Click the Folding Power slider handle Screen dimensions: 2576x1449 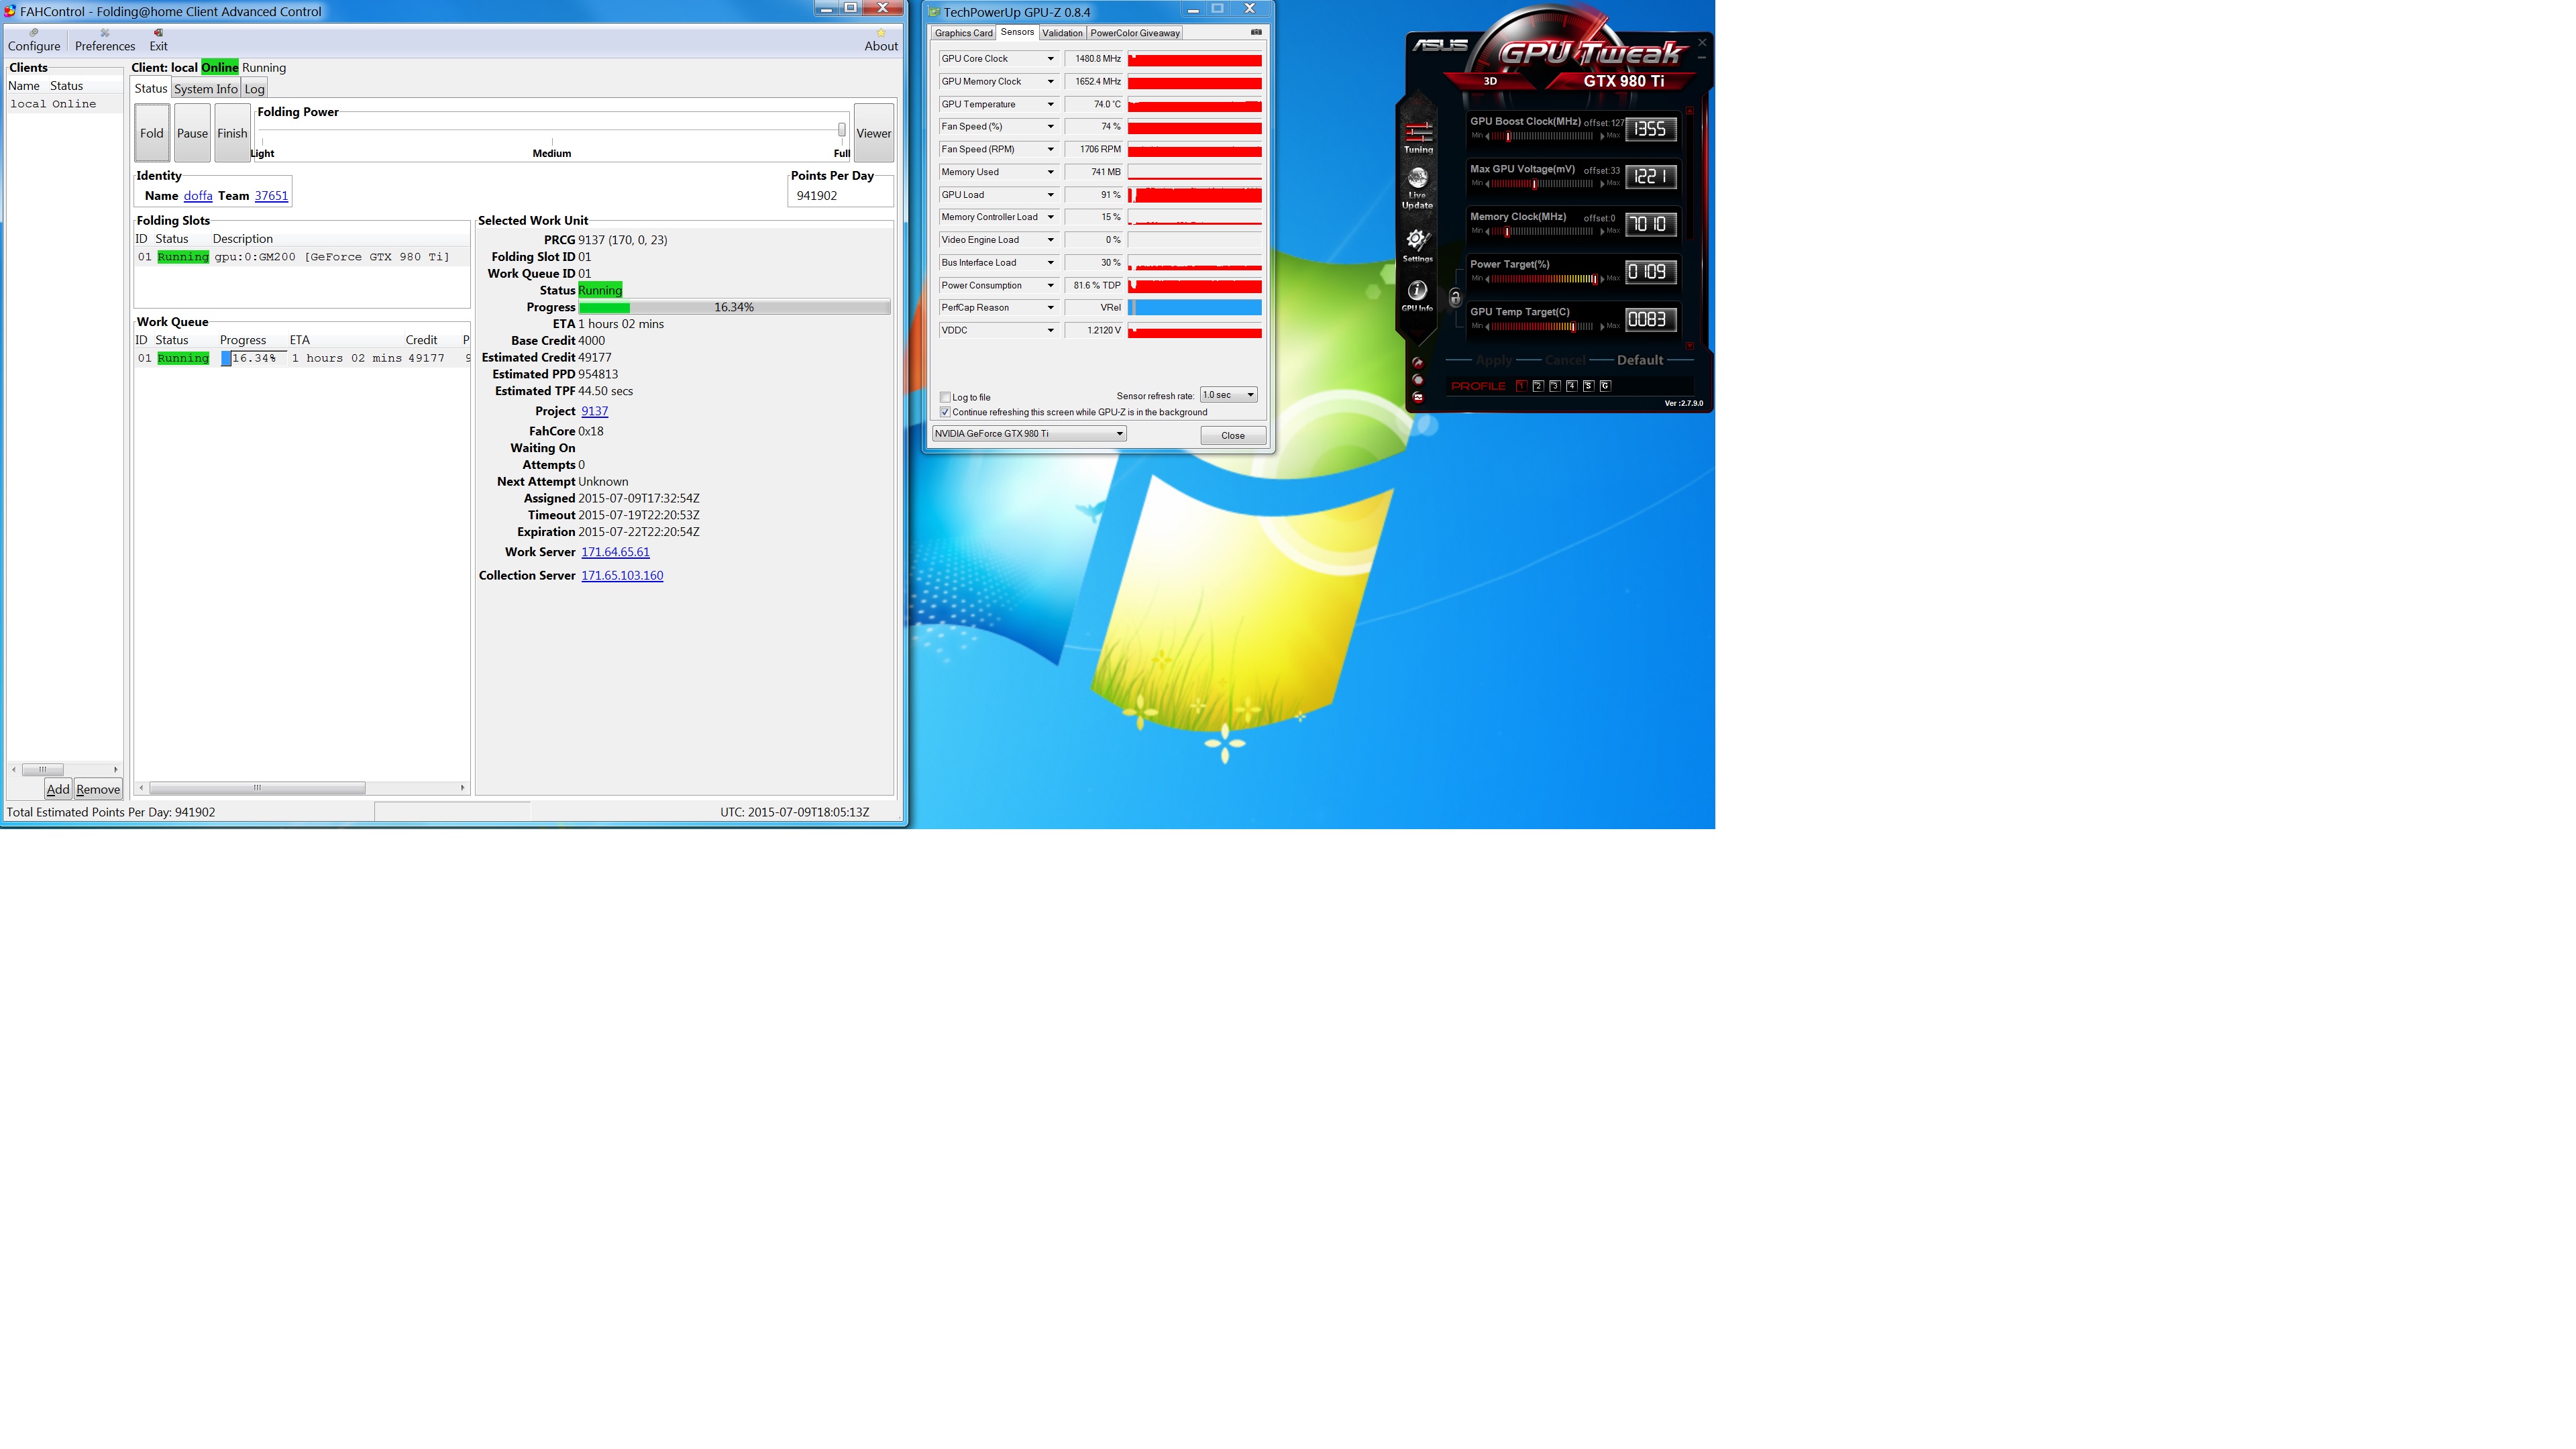[842, 129]
